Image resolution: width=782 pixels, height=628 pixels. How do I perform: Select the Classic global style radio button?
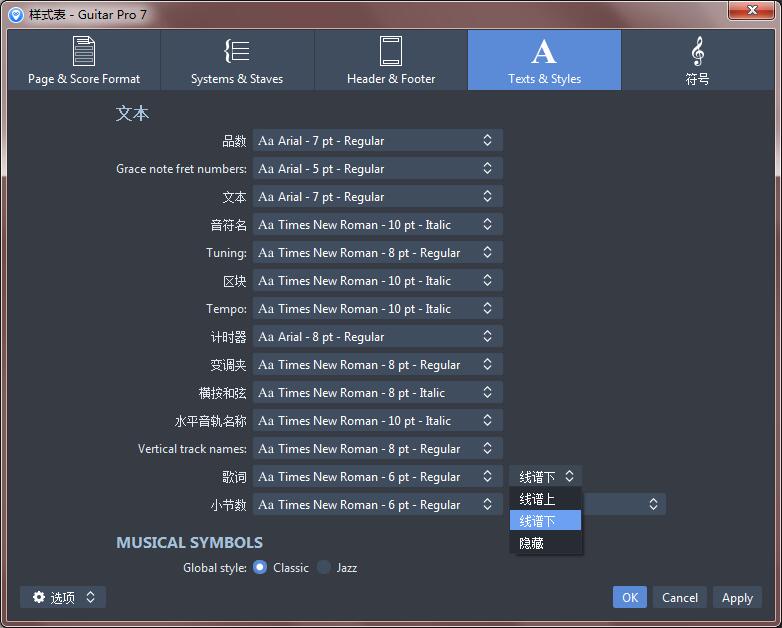[260, 567]
